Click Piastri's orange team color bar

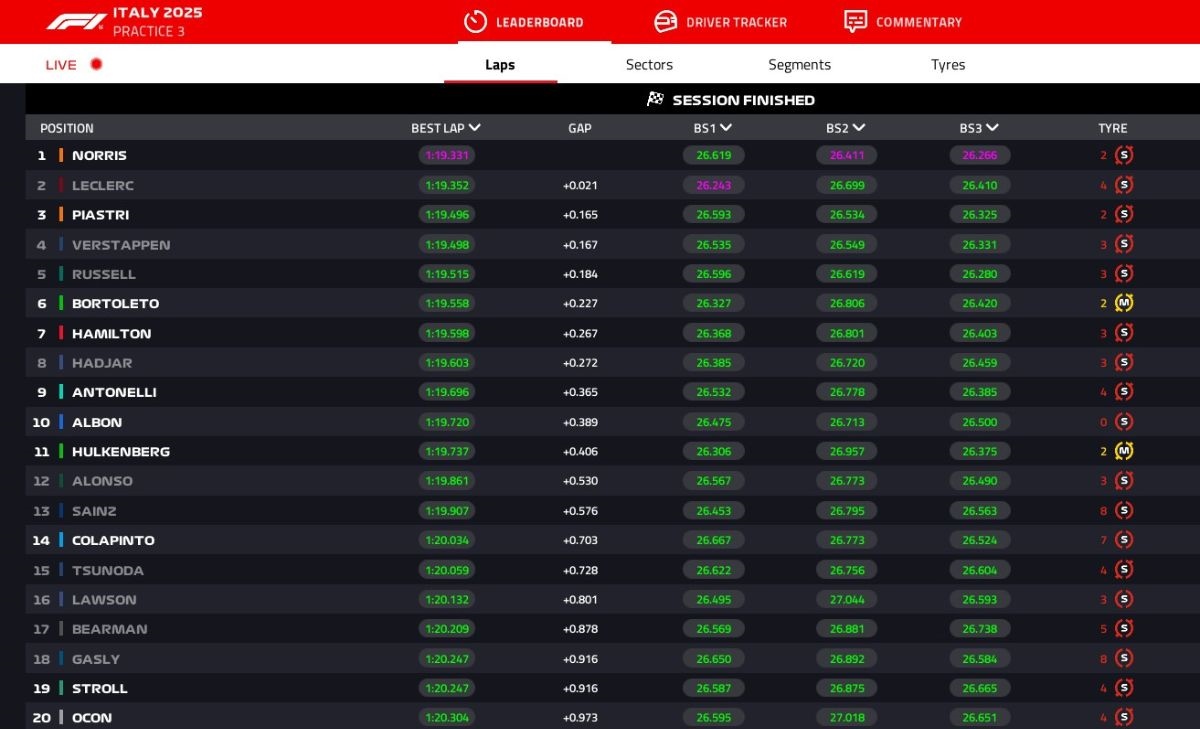click(61, 215)
